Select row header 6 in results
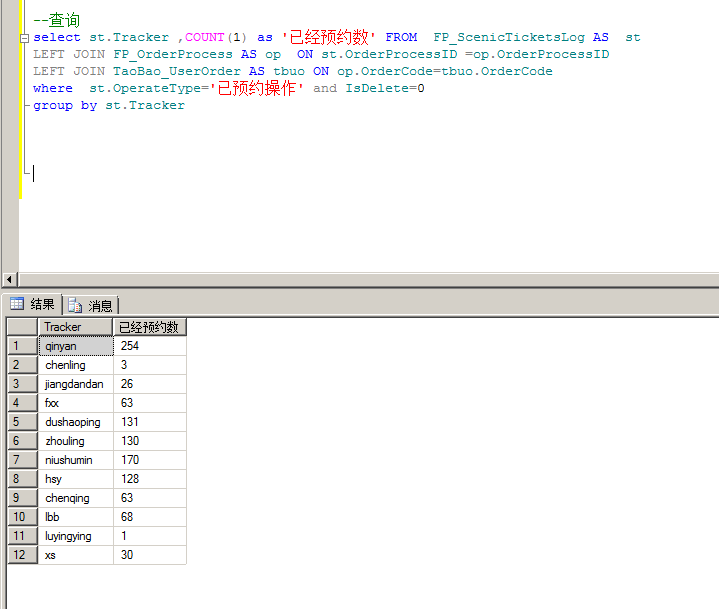 coord(22,441)
